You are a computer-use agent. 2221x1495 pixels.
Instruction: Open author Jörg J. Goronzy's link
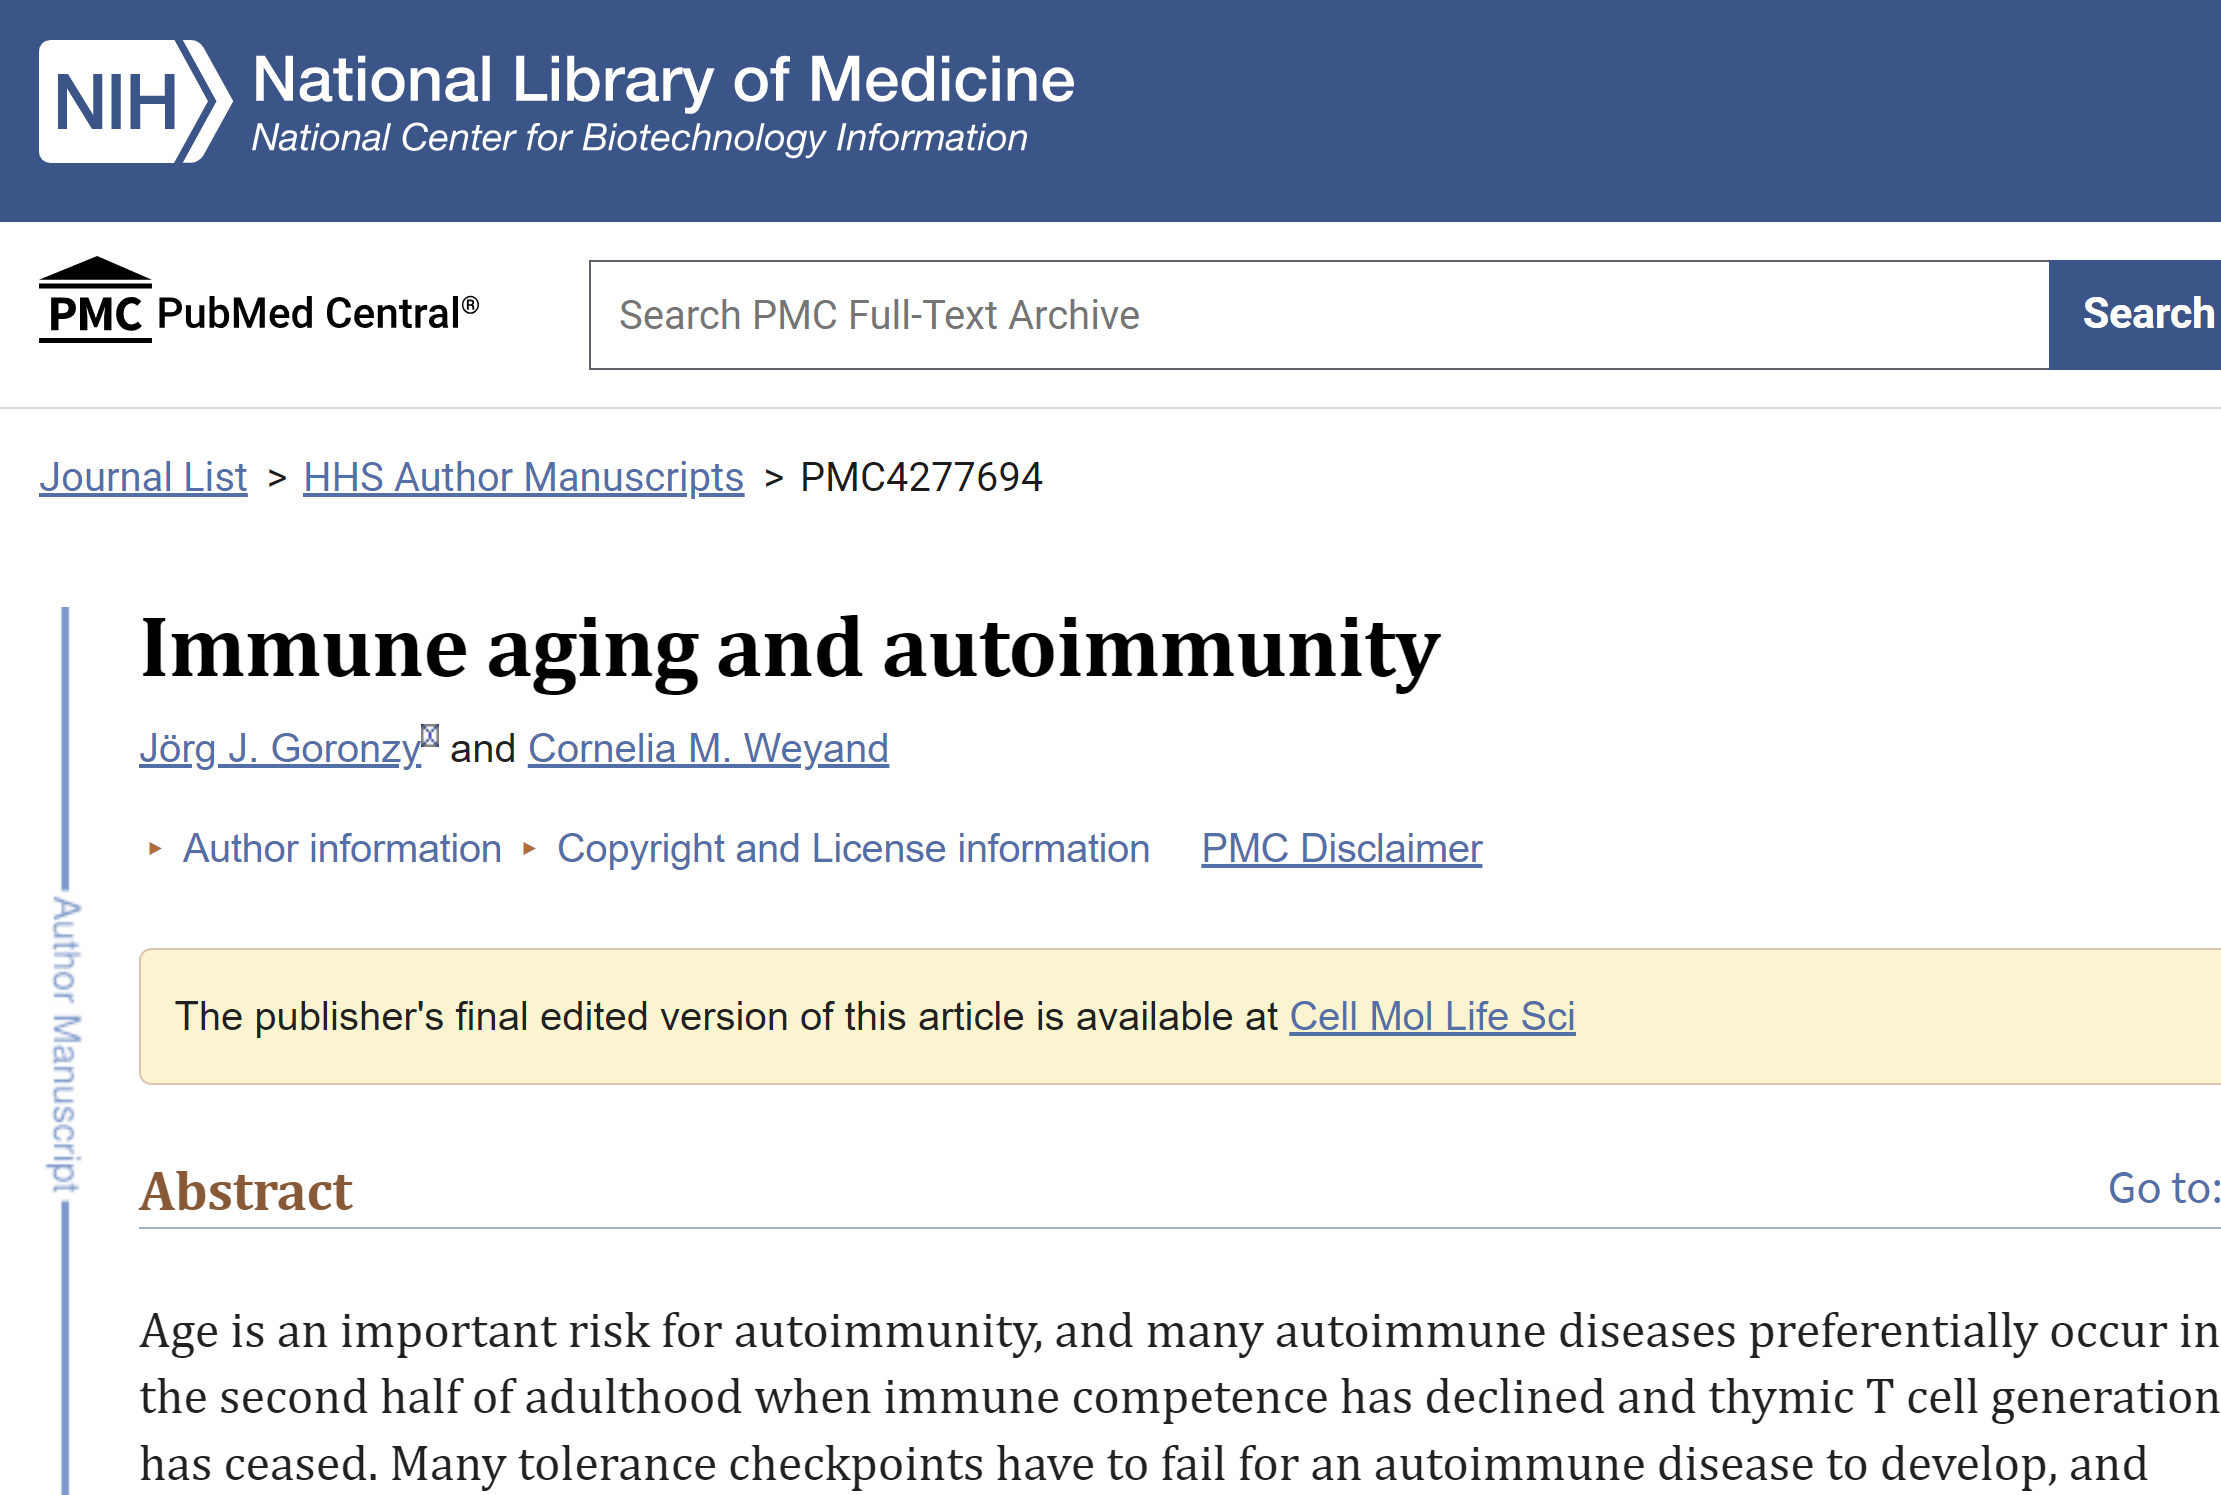[280, 748]
